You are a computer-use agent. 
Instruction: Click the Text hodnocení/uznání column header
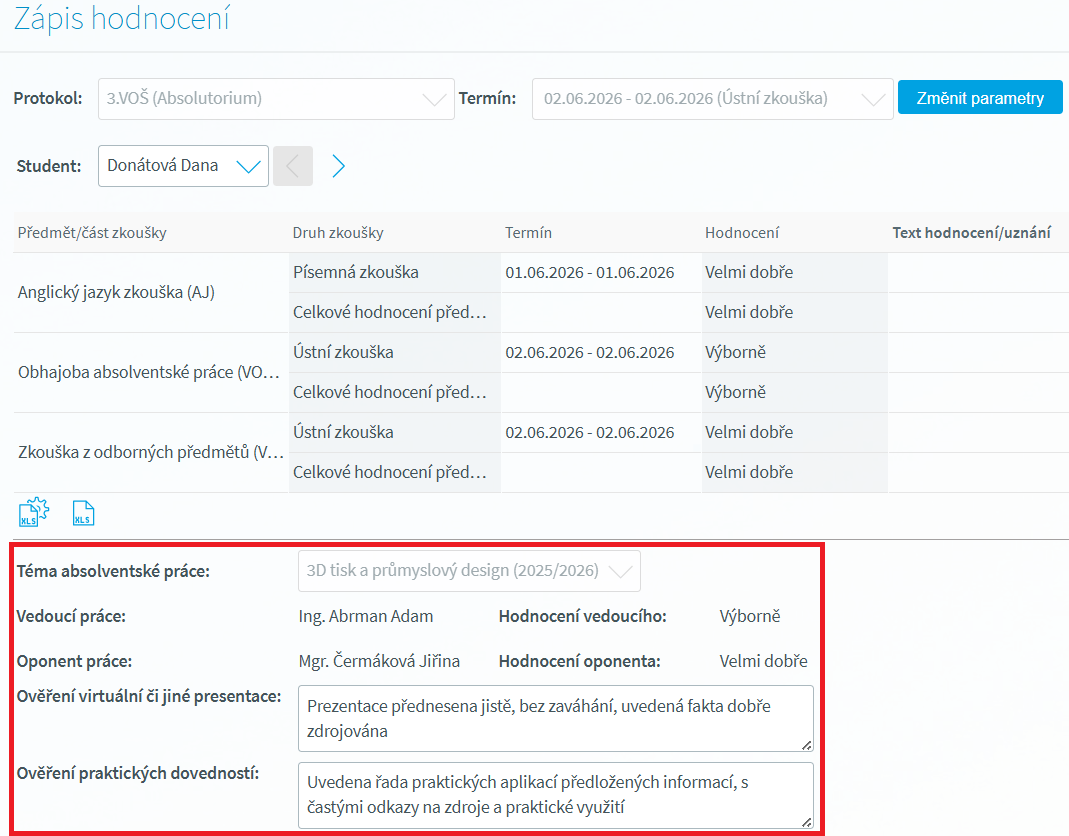(970, 233)
